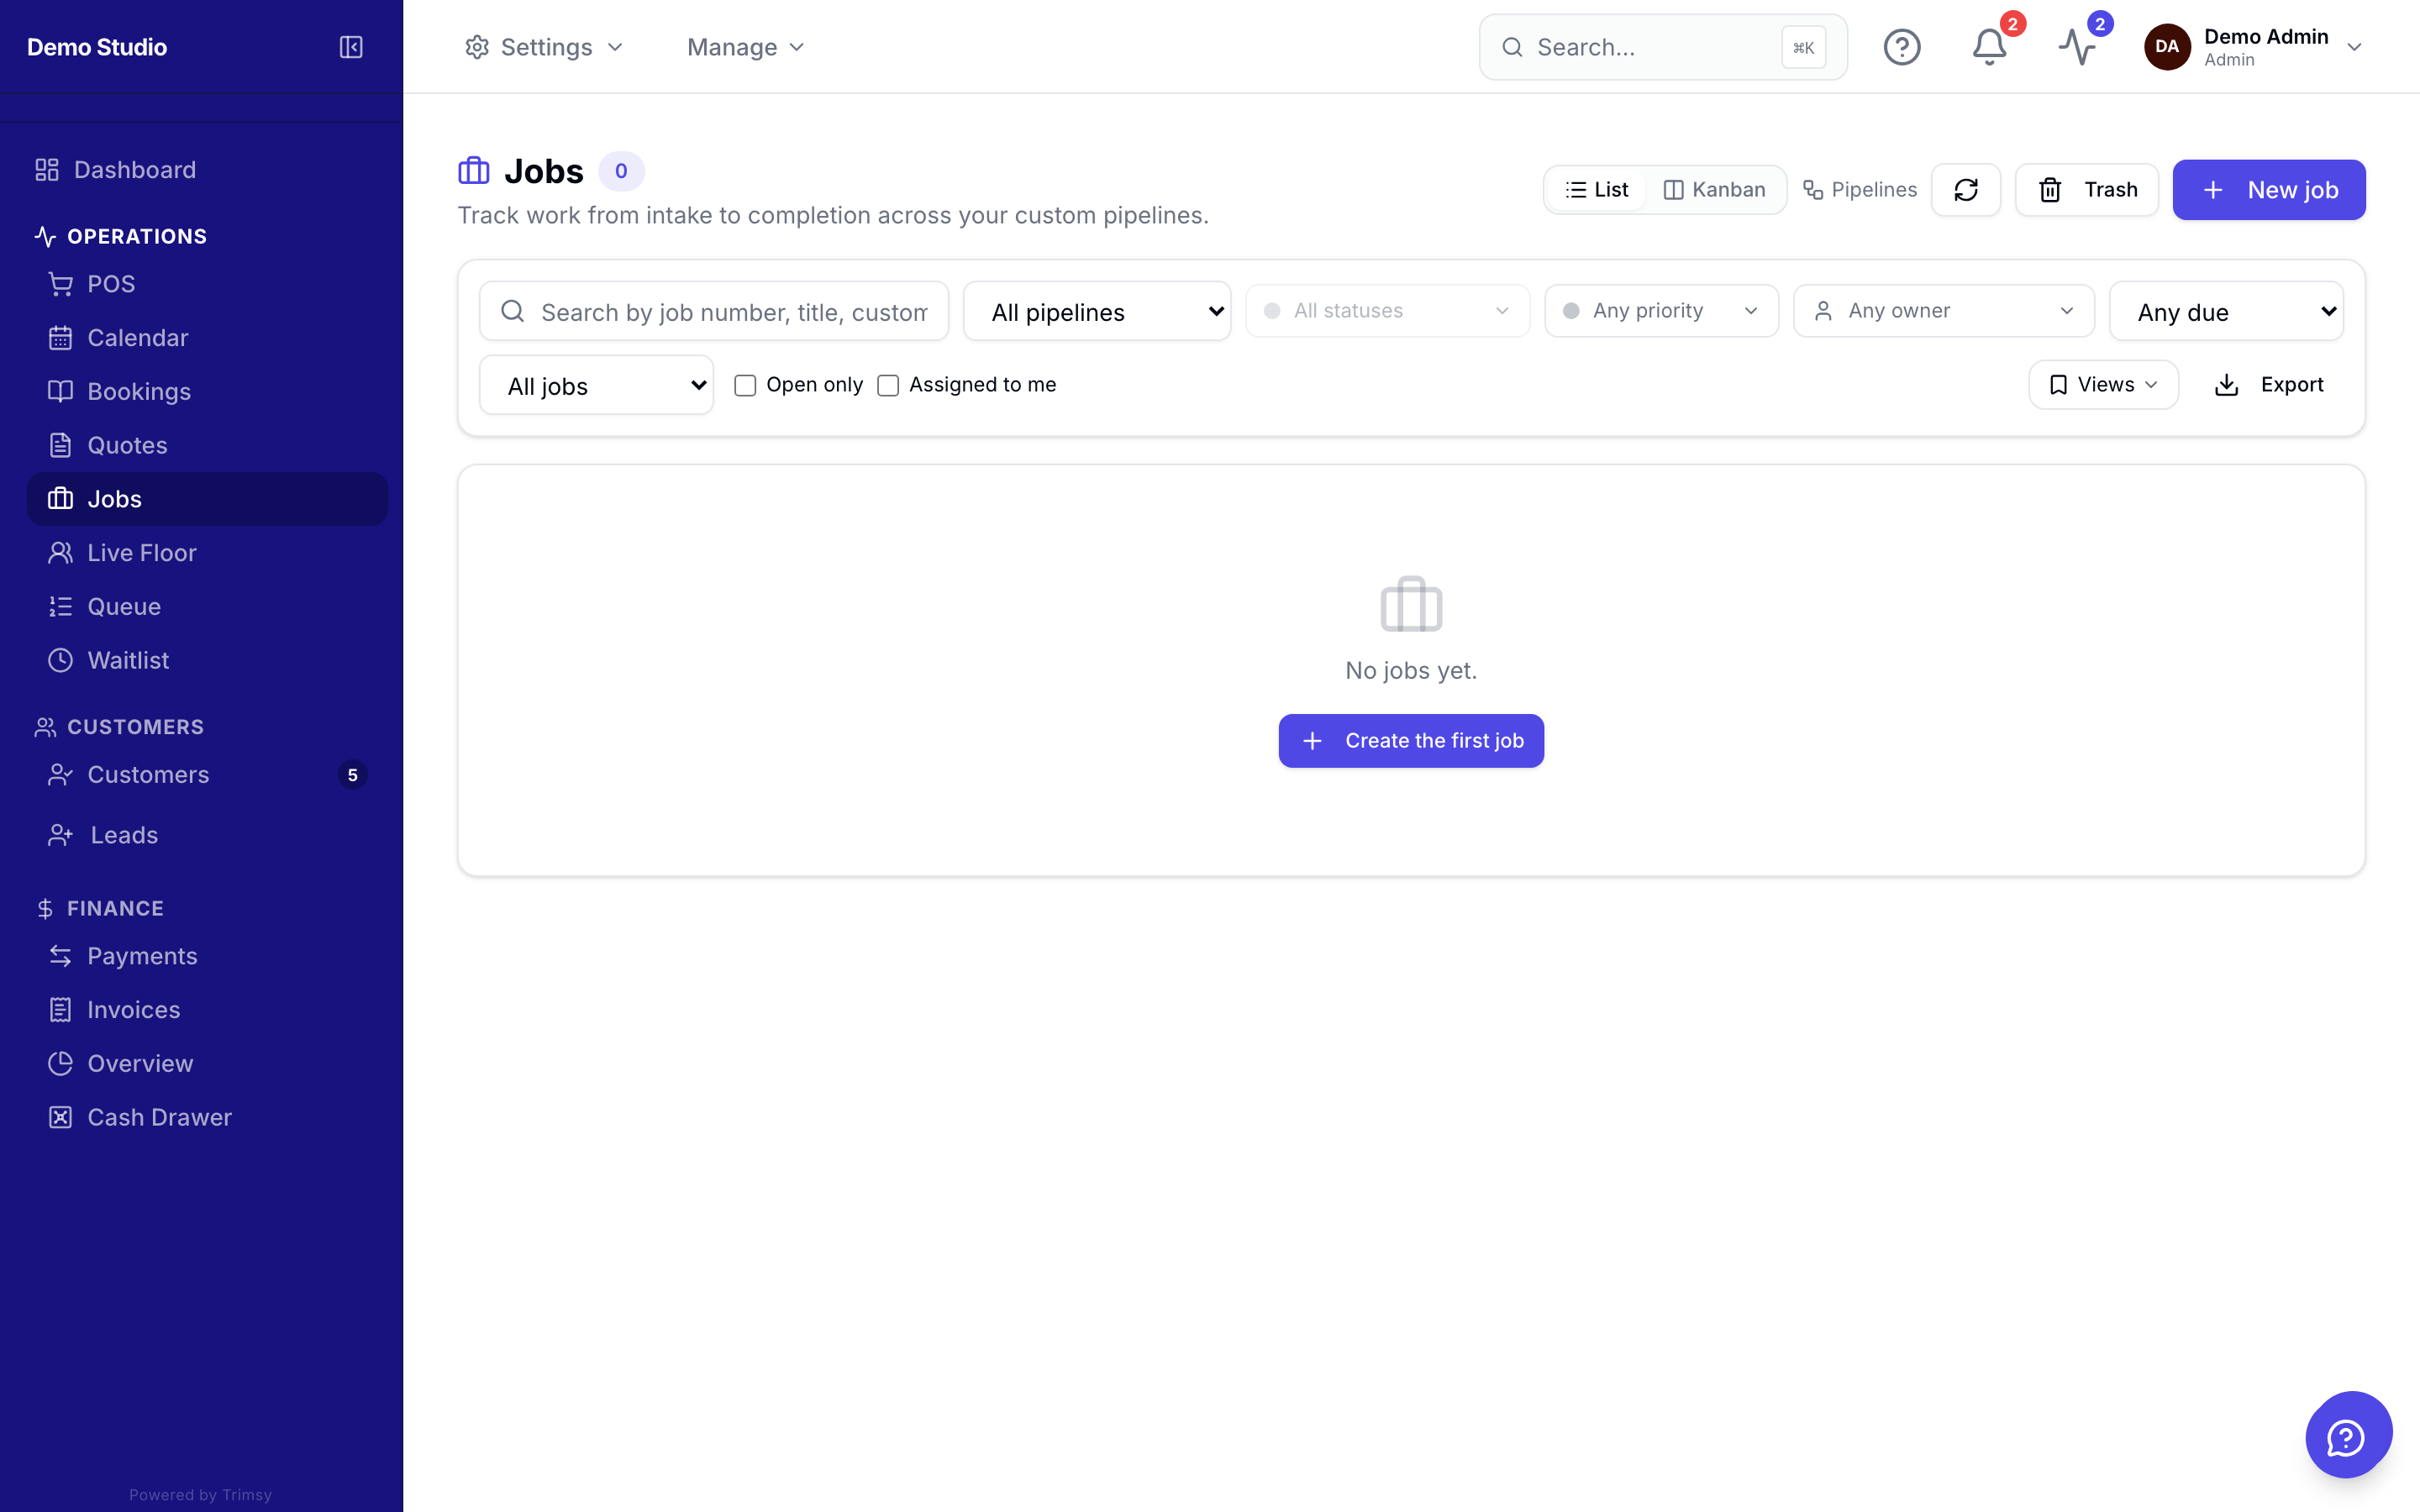Screen dimensions: 2420x1512
Task: Open Bookings in the sidebar
Action: 205,392
